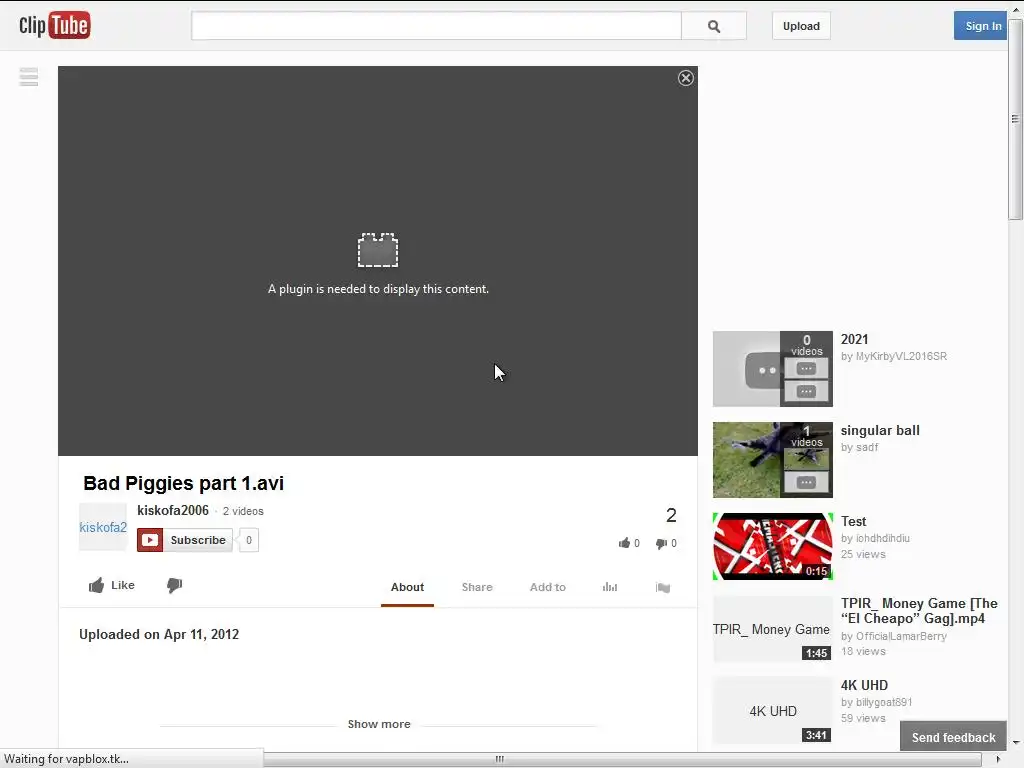Click 'Uploaded on Apr 11, 2012' text
This screenshot has height=768, width=1024.
(x=159, y=634)
